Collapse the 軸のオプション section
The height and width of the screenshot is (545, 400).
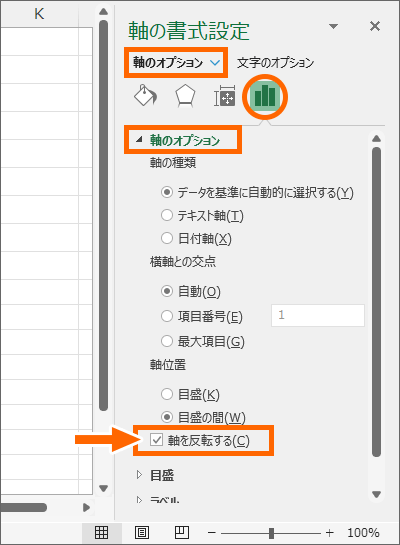139,139
